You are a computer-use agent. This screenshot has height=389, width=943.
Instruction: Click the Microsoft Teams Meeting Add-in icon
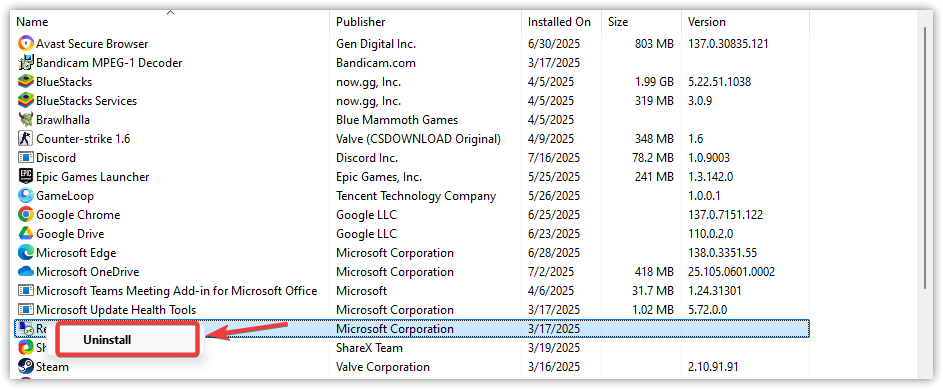coord(26,291)
